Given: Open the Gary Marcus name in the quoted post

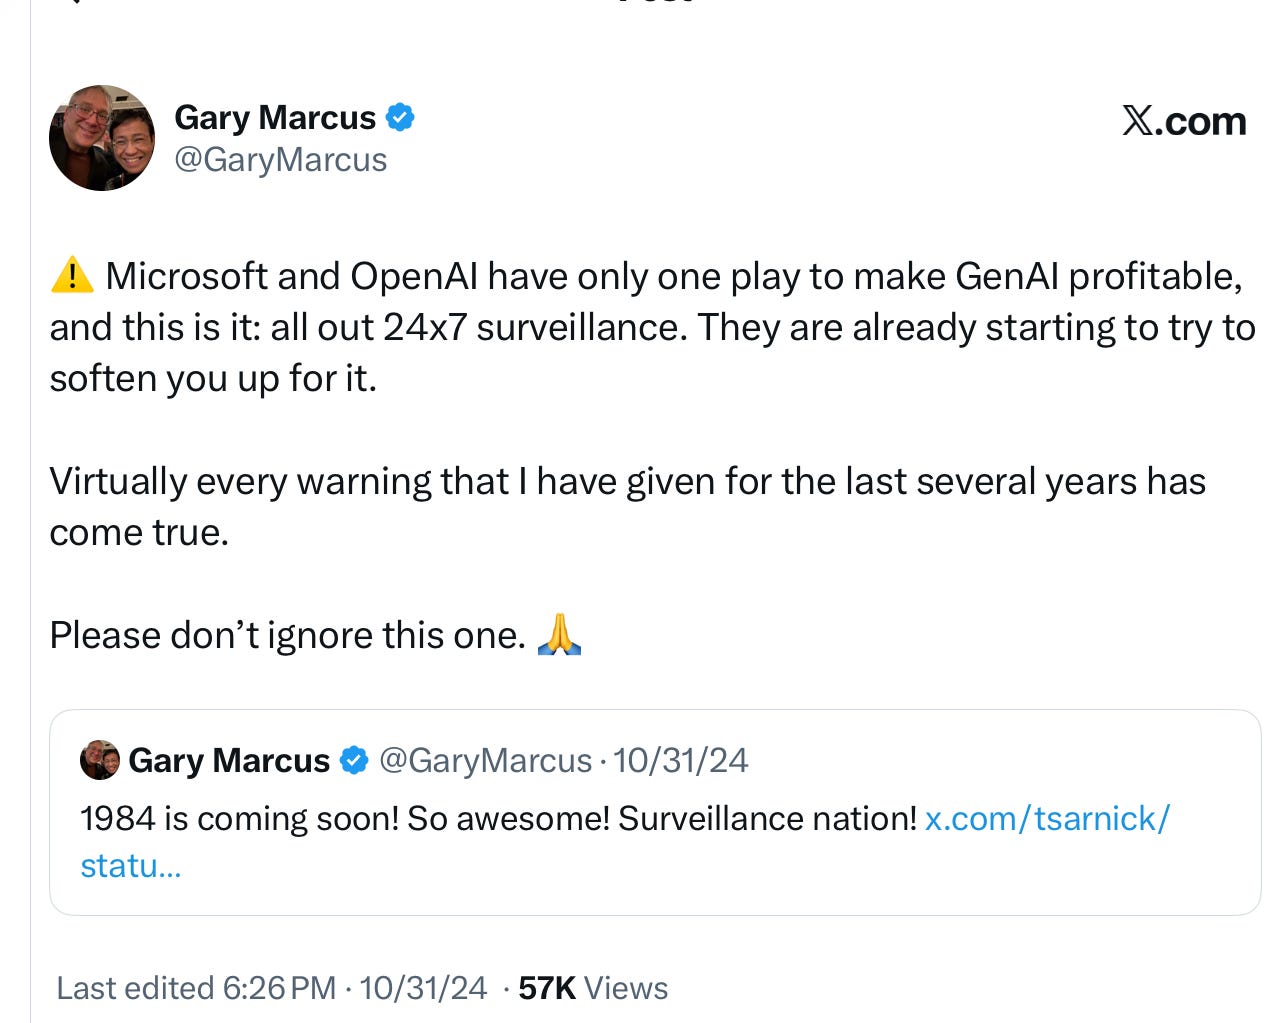Looking at the screenshot, I should click(x=229, y=761).
